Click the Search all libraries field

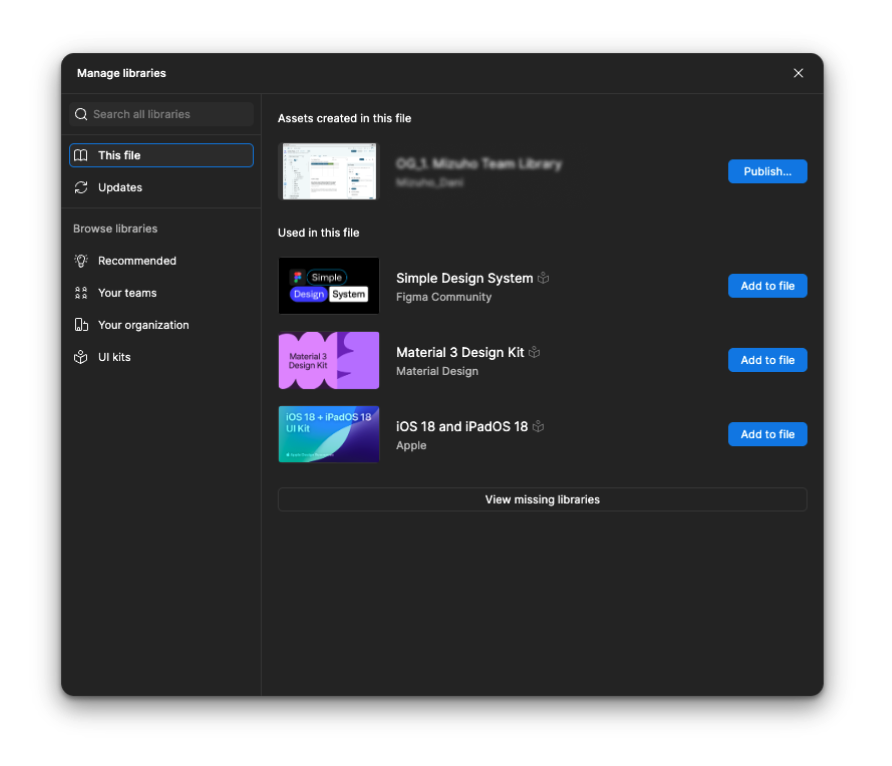pyautogui.click(x=162, y=114)
